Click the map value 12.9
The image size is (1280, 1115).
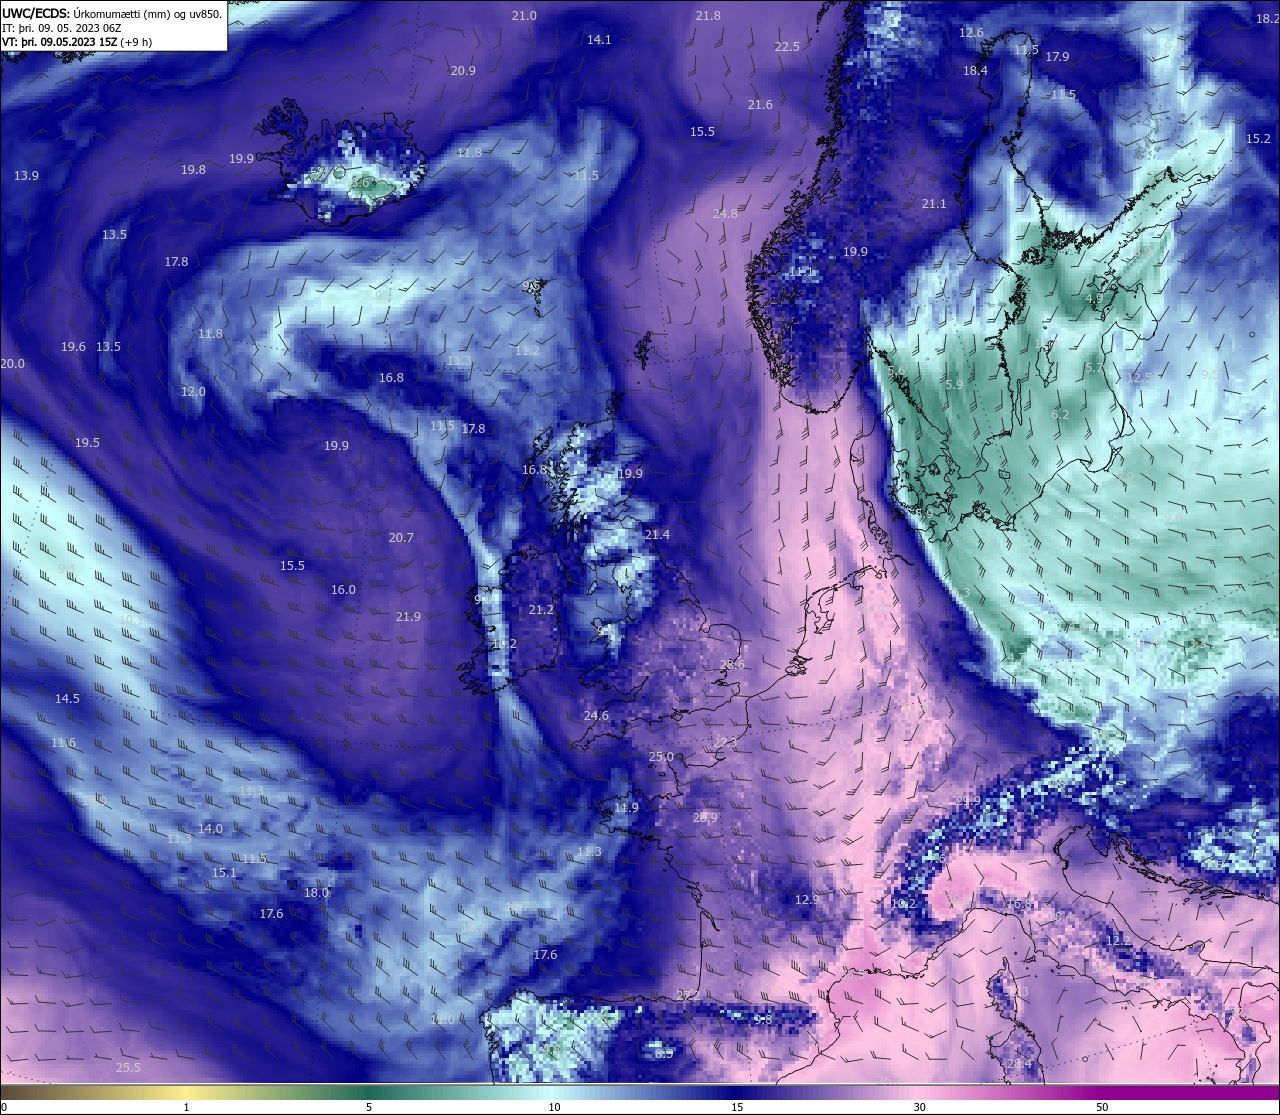tap(807, 900)
